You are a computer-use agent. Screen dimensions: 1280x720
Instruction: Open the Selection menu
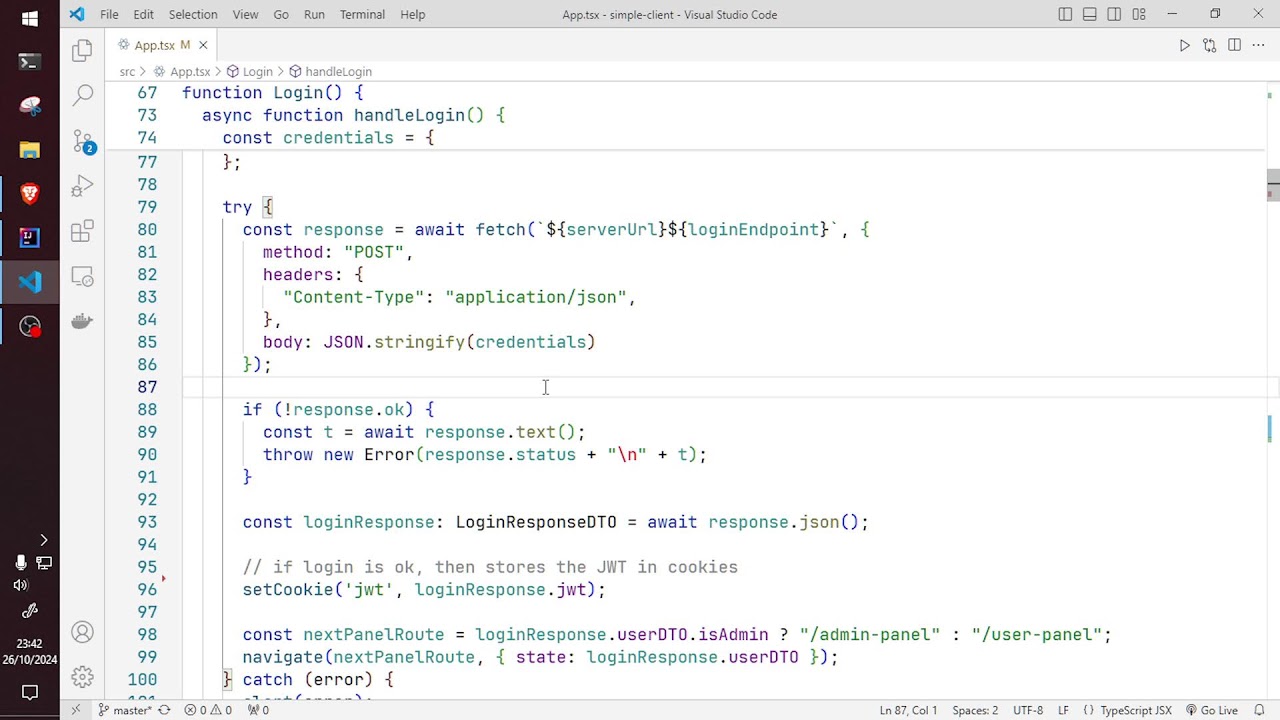[x=193, y=14]
